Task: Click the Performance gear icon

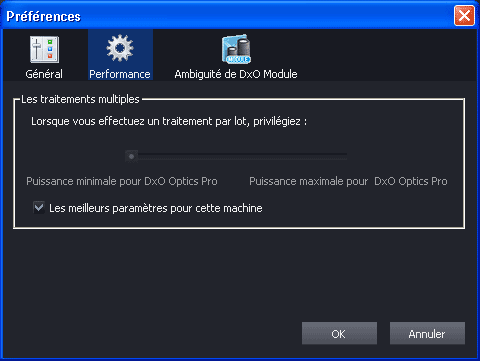Action: pyautogui.click(x=120, y=48)
